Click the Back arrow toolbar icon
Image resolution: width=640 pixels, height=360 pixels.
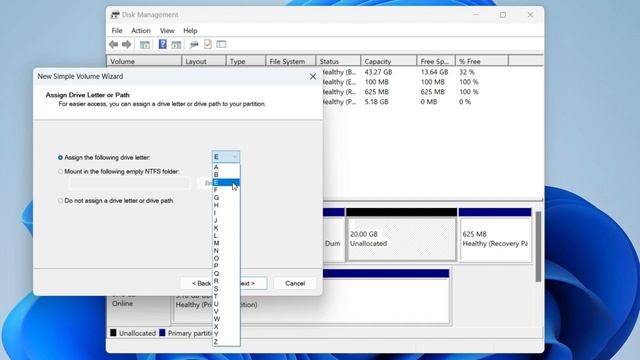pyautogui.click(x=113, y=44)
